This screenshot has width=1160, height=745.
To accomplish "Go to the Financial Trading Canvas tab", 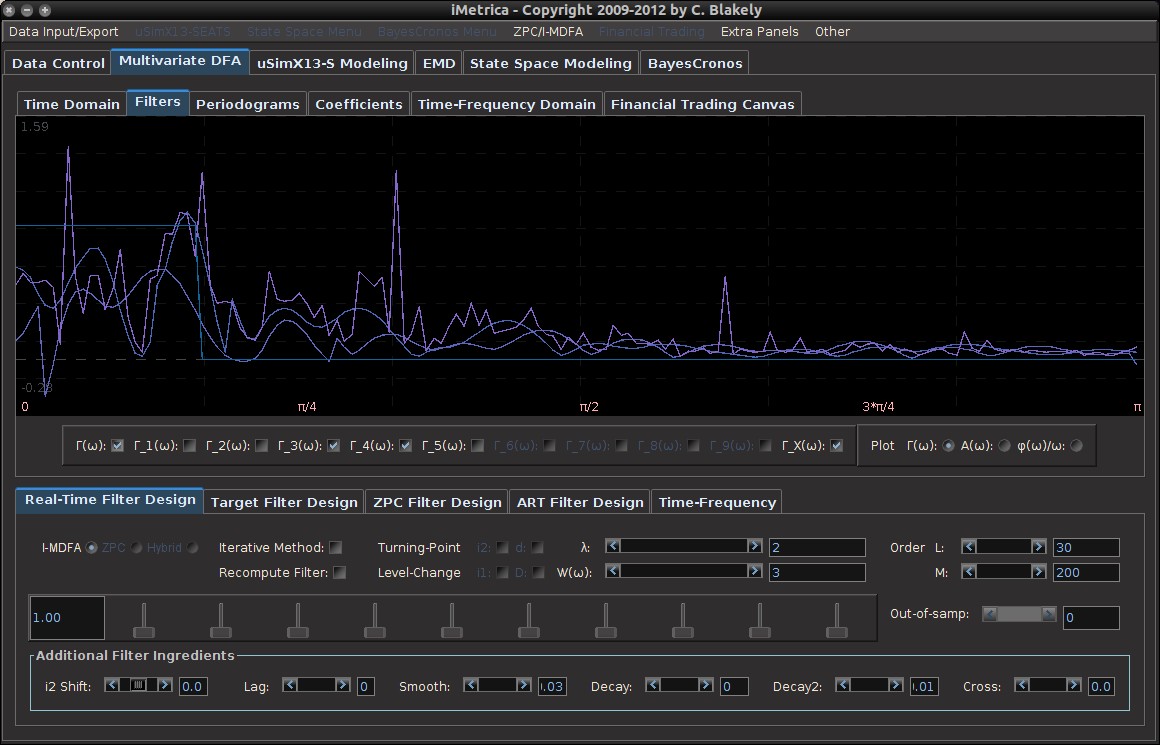I will 702,104.
